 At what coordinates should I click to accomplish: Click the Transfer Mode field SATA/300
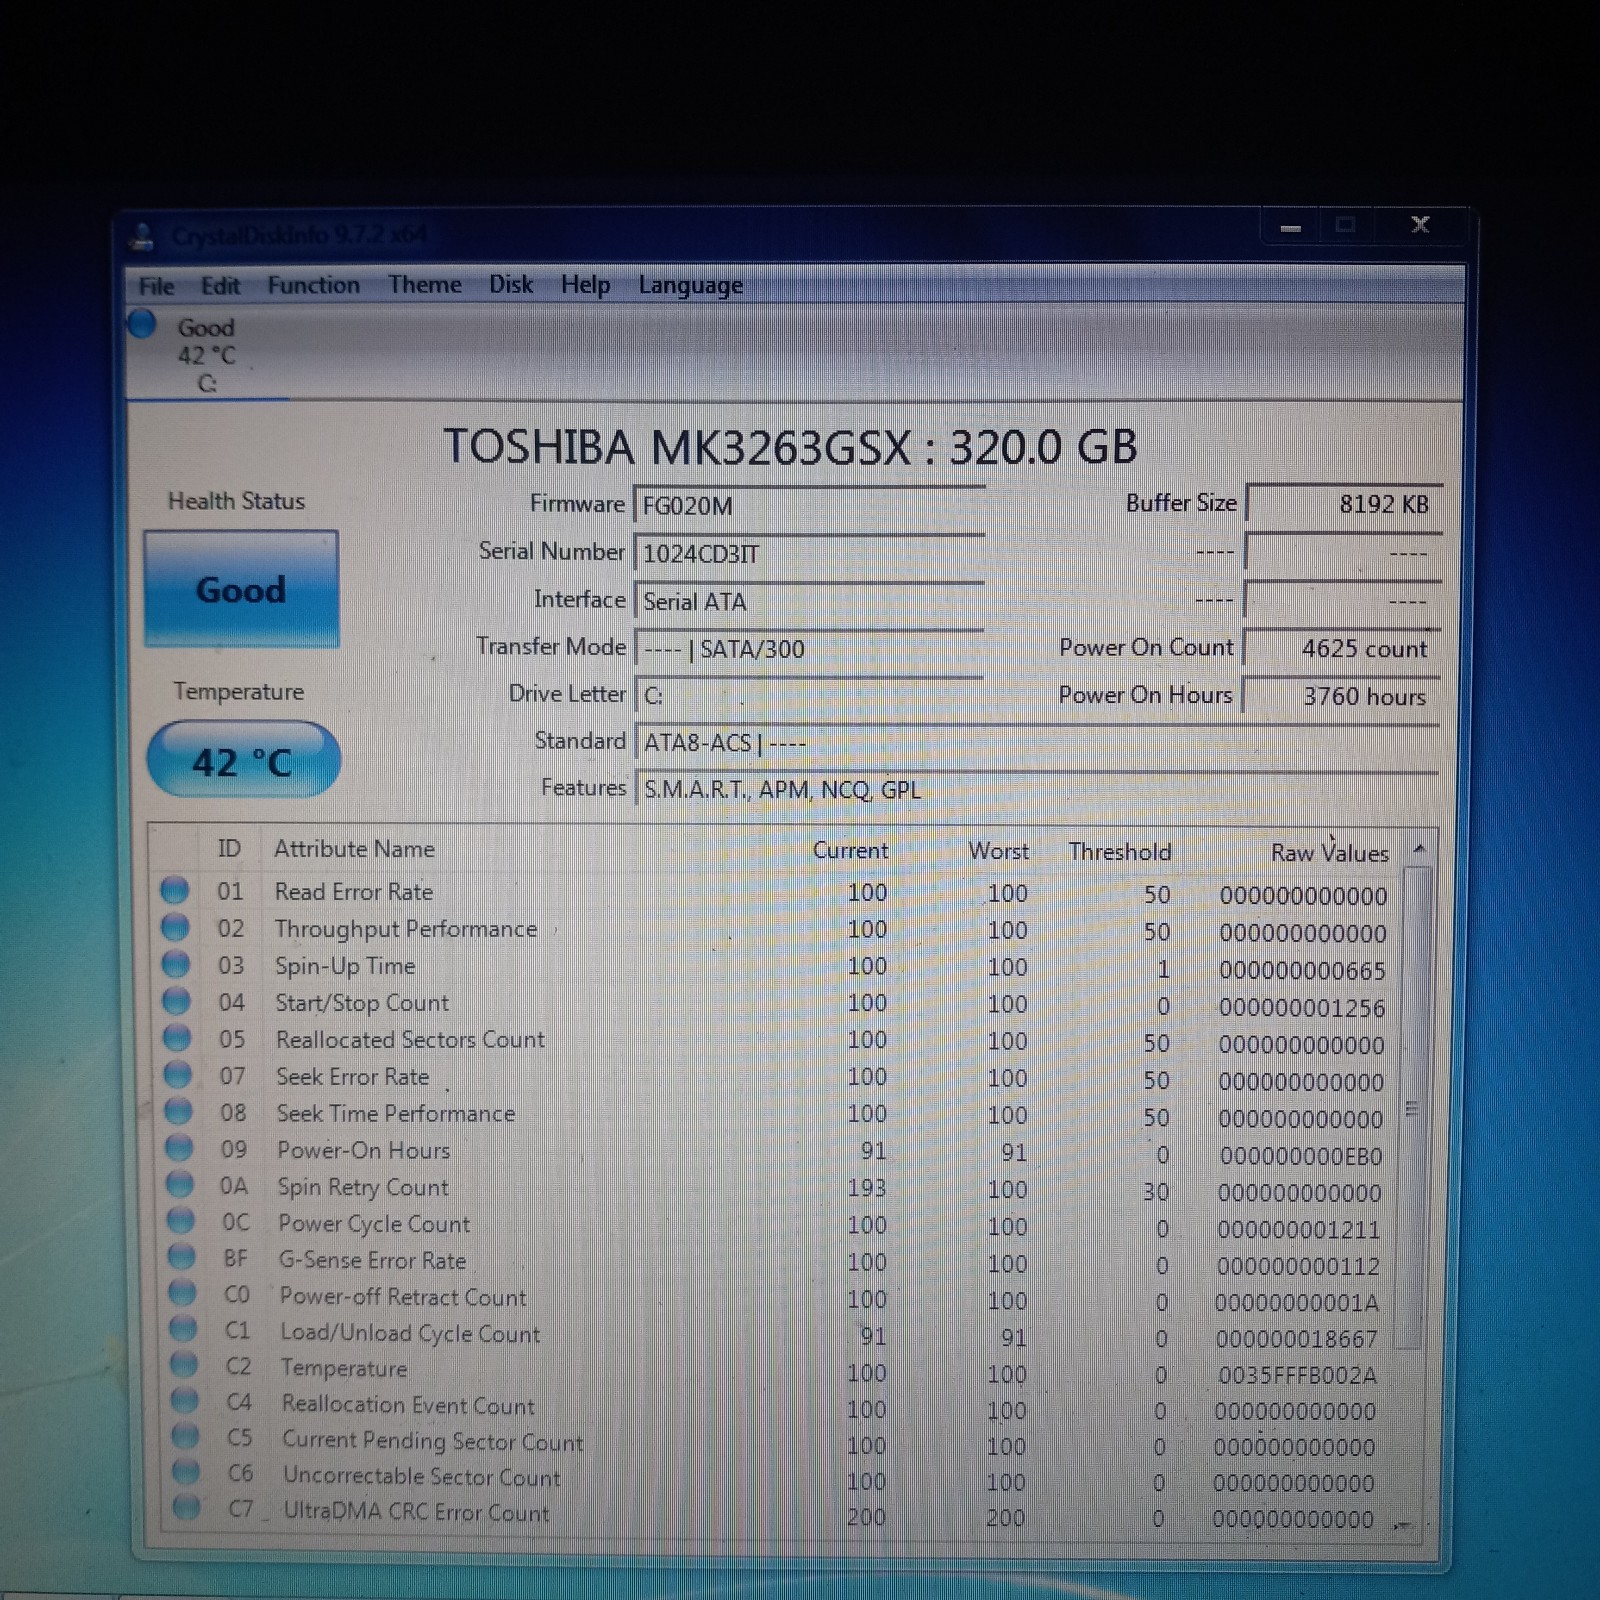point(809,648)
